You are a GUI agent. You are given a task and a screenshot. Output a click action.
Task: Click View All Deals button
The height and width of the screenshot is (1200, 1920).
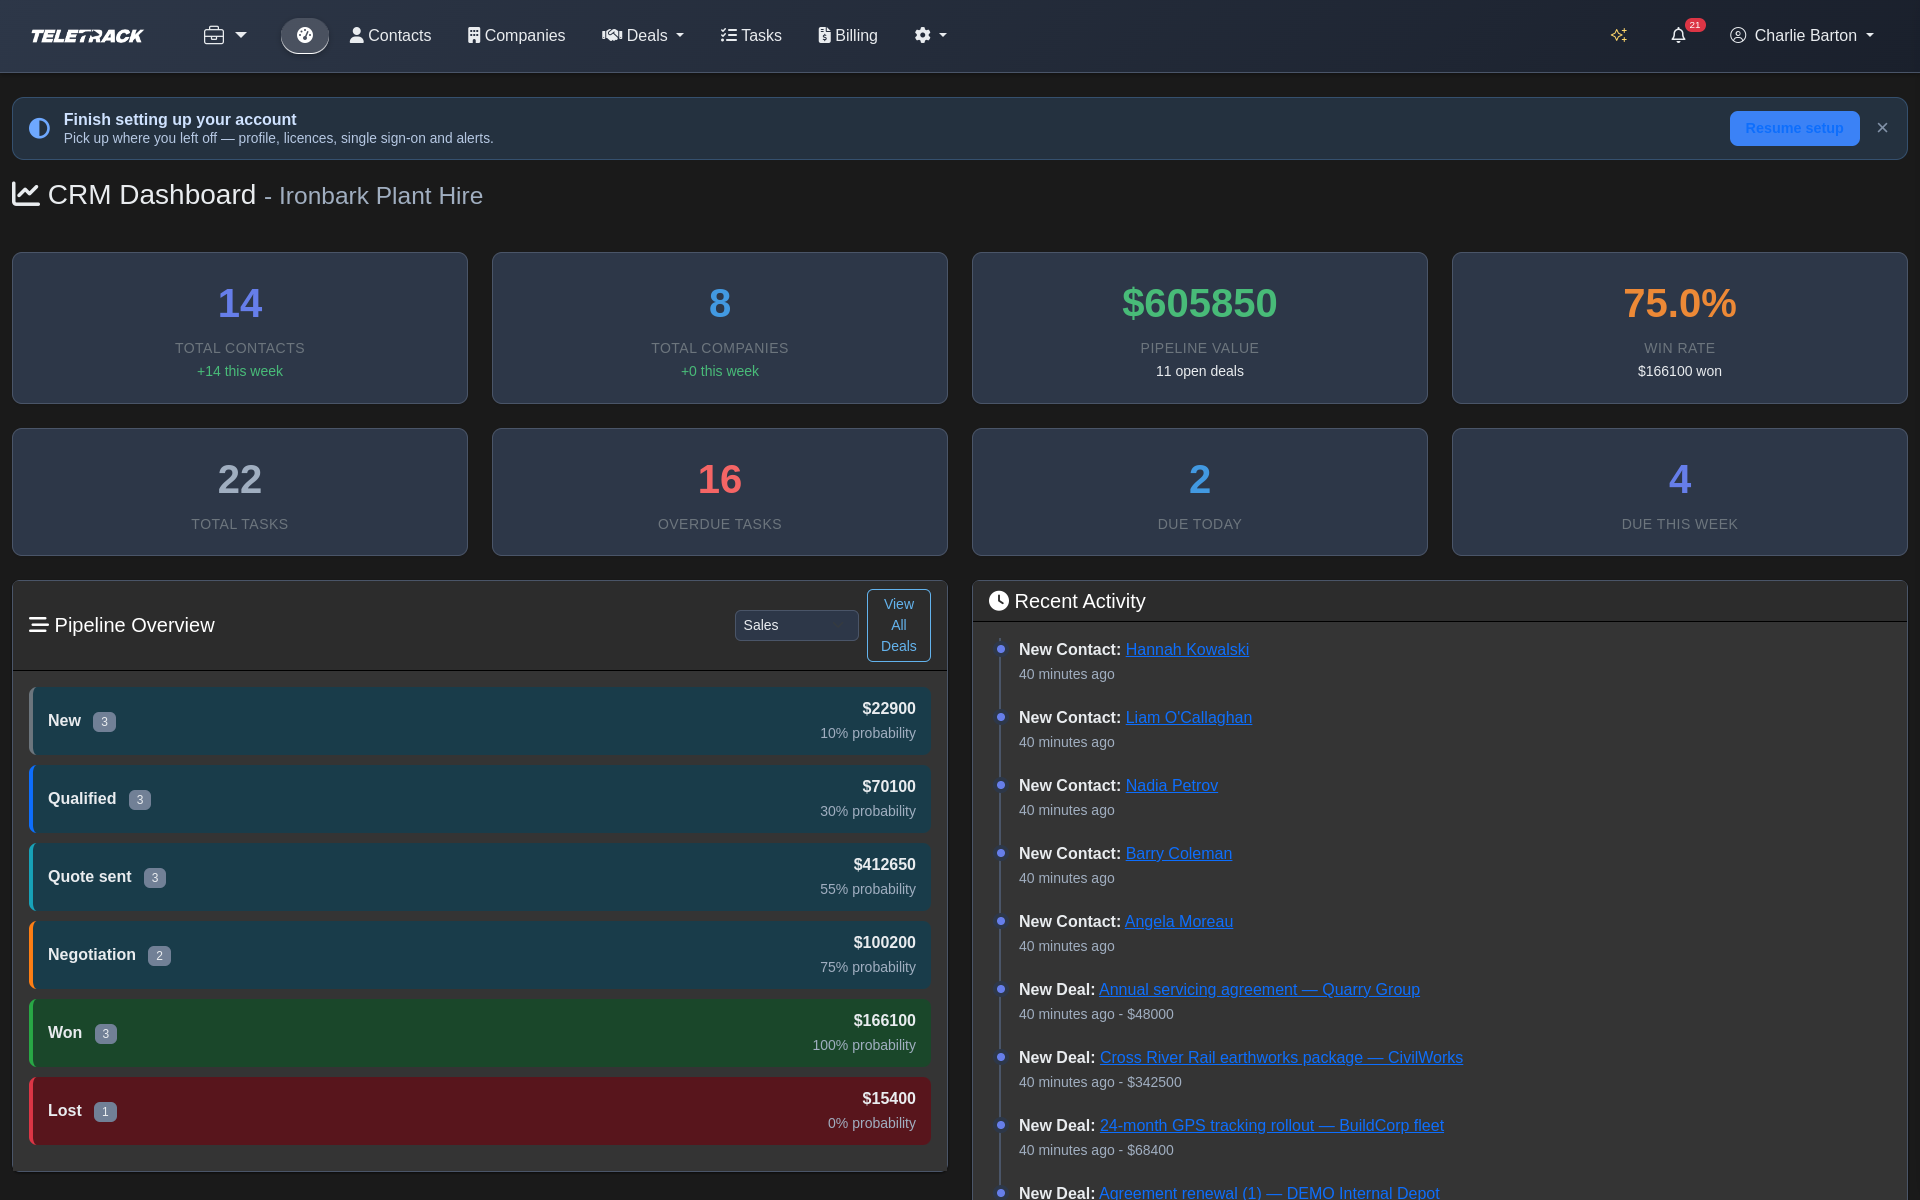(899, 625)
